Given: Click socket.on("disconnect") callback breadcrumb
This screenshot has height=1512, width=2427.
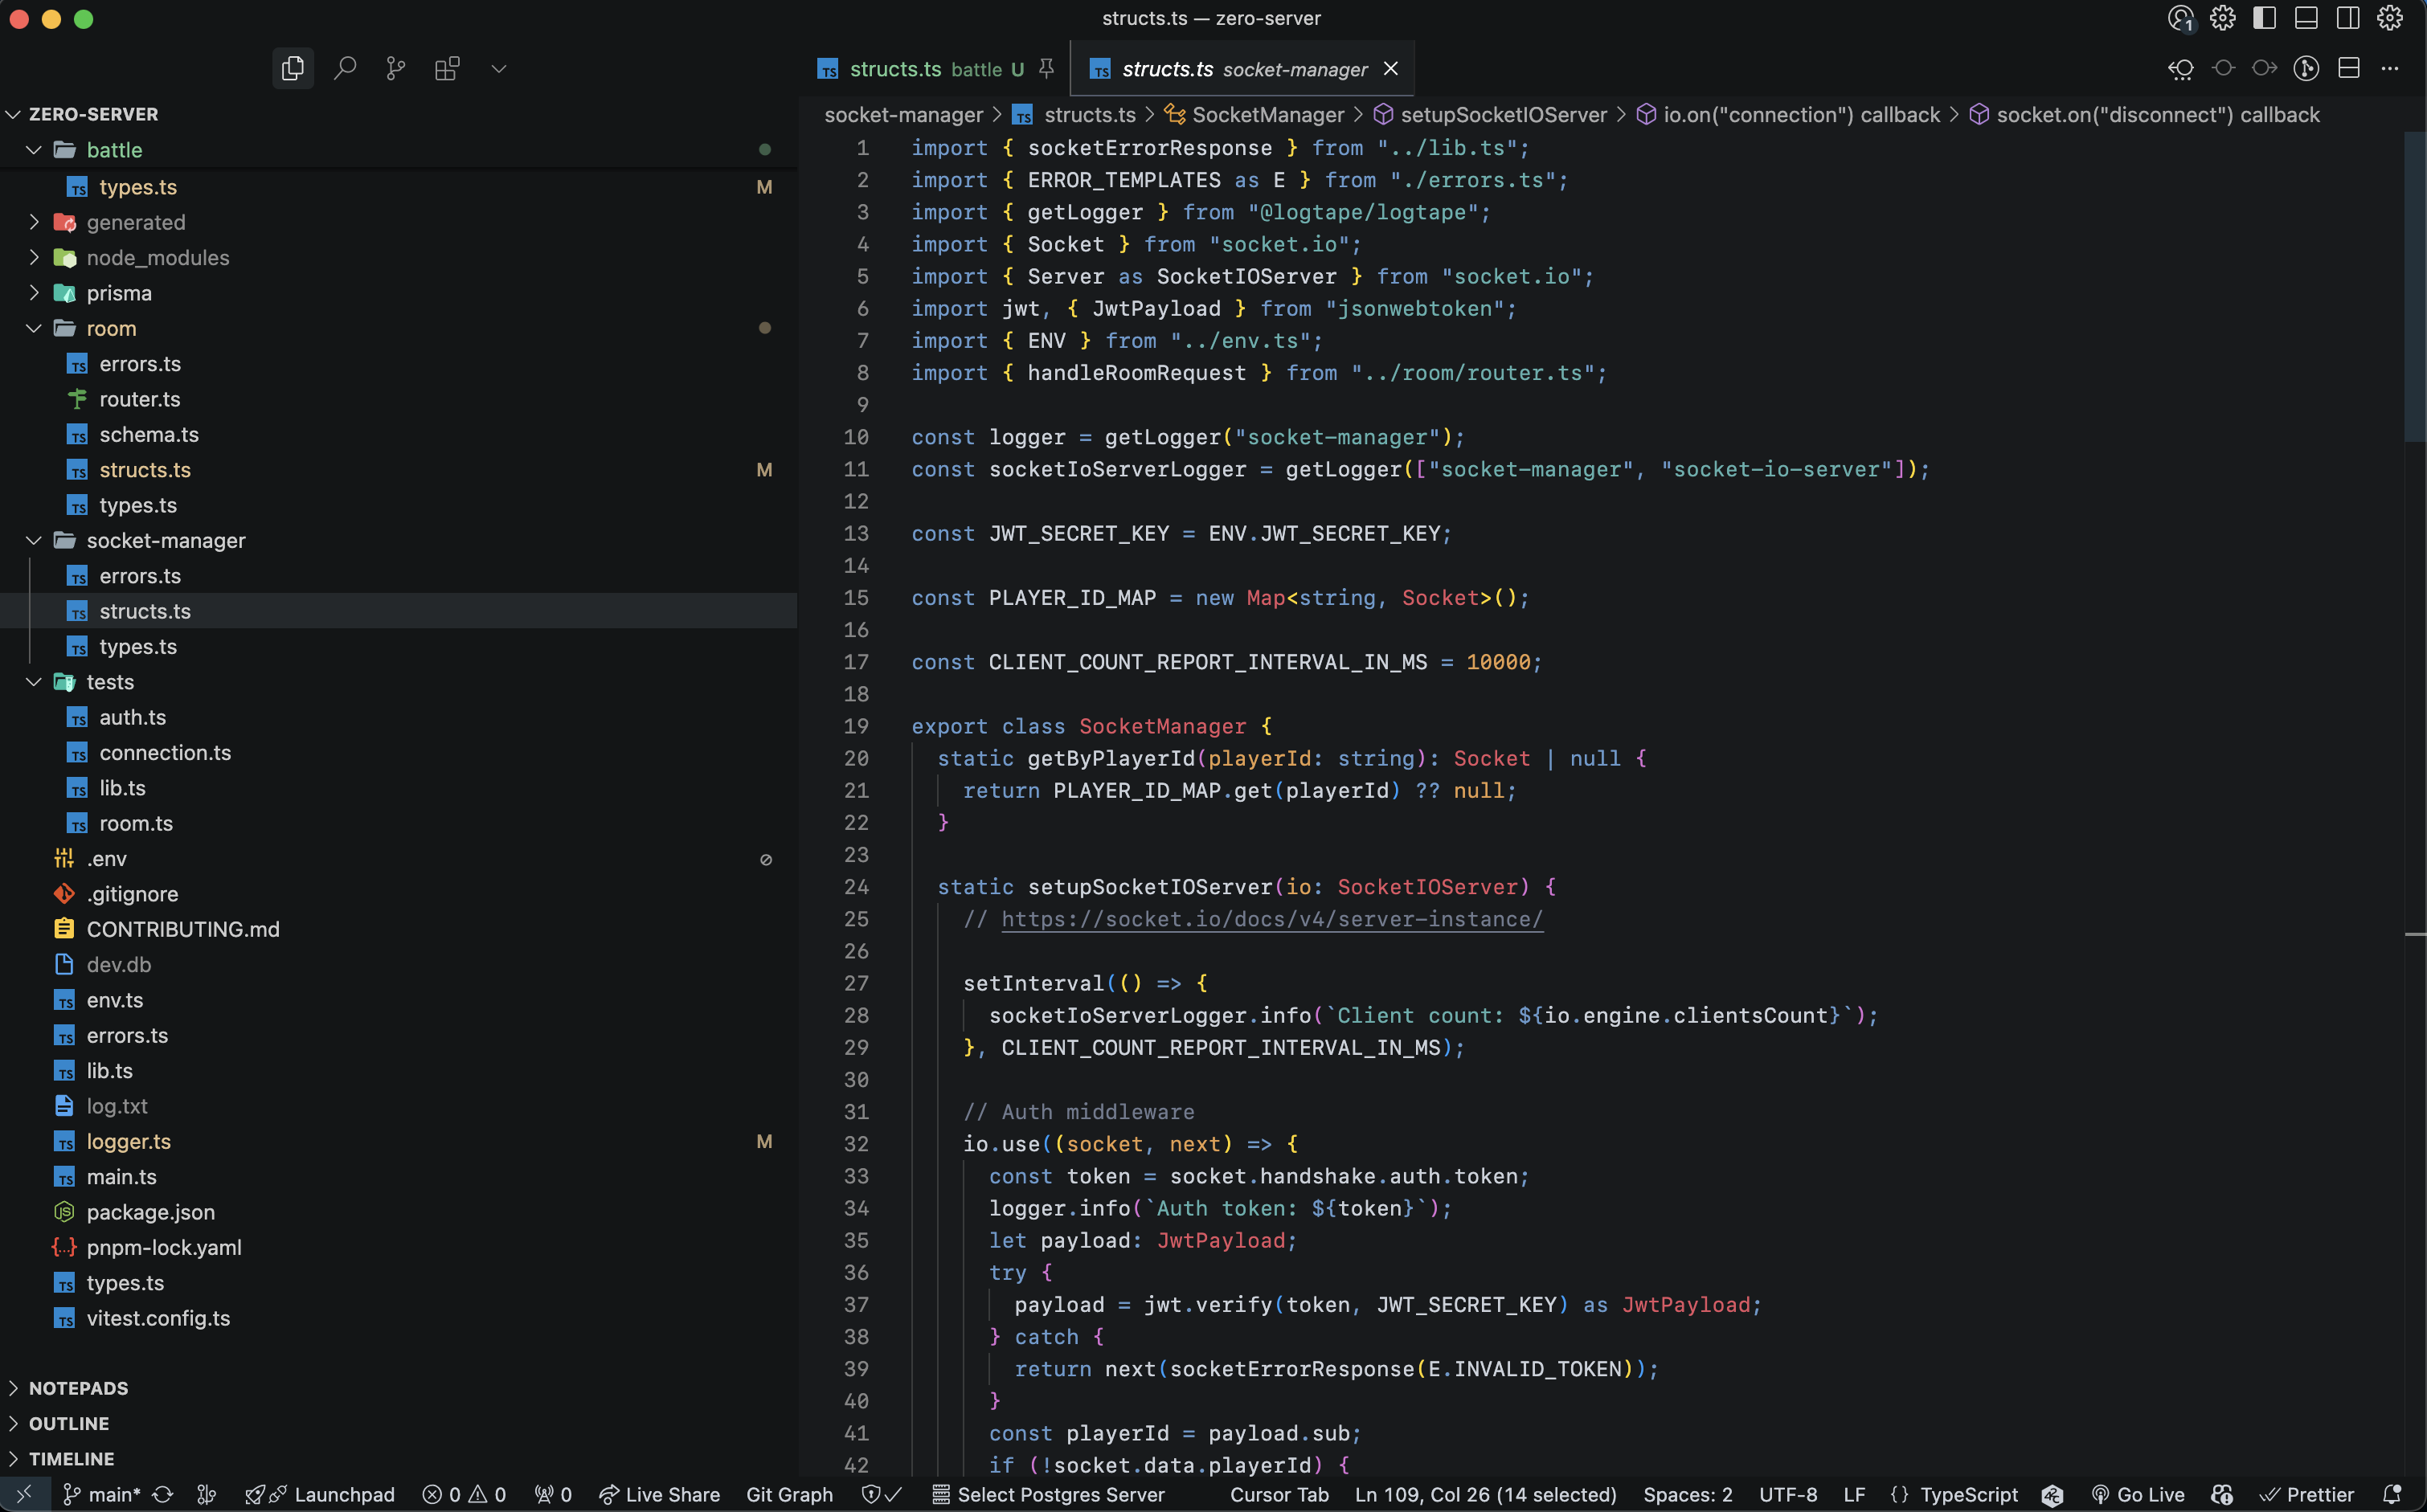Looking at the screenshot, I should pos(2157,115).
